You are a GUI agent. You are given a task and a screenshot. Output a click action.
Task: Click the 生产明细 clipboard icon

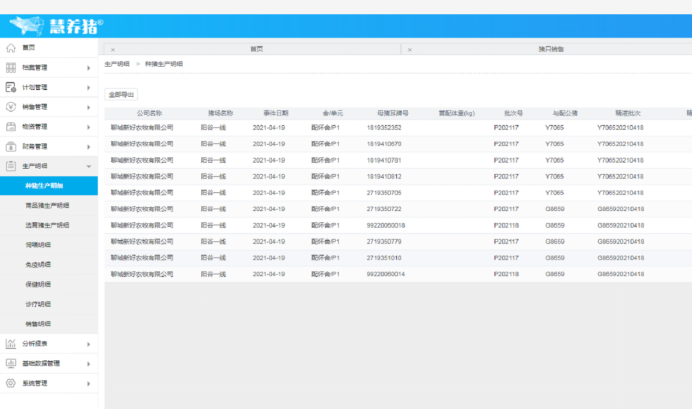[x=11, y=166]
